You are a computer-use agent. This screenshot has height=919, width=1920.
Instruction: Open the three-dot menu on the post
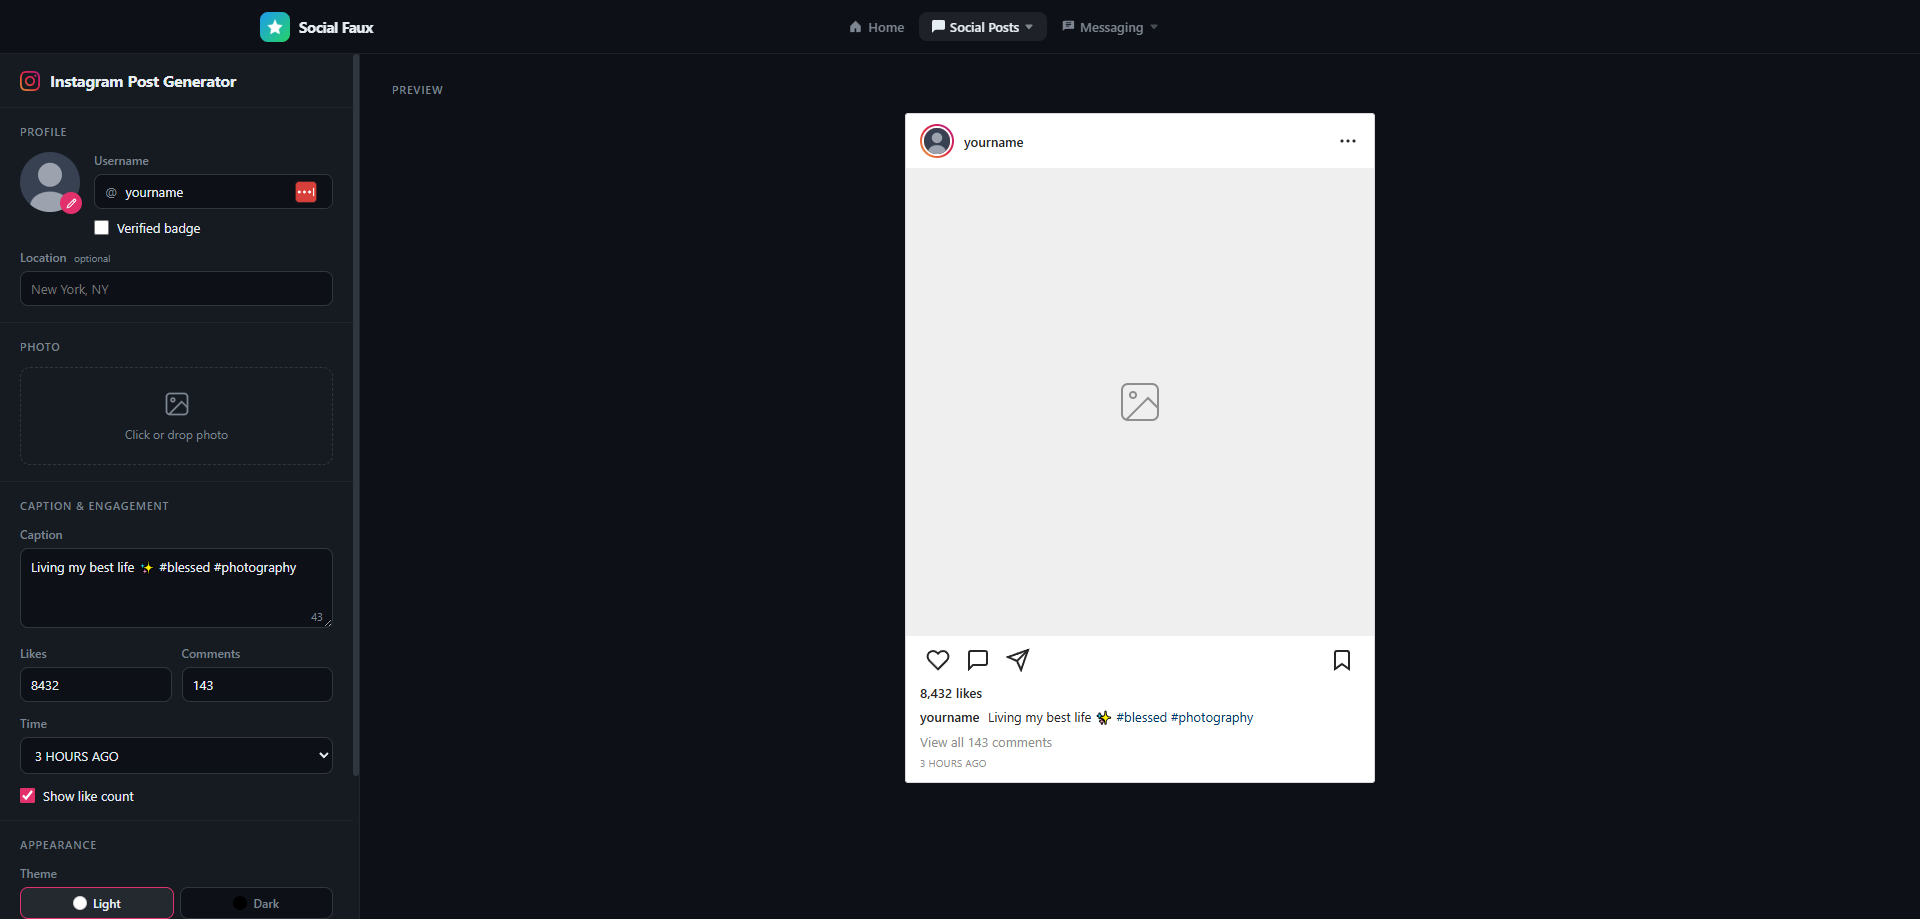coord(1348,141)
